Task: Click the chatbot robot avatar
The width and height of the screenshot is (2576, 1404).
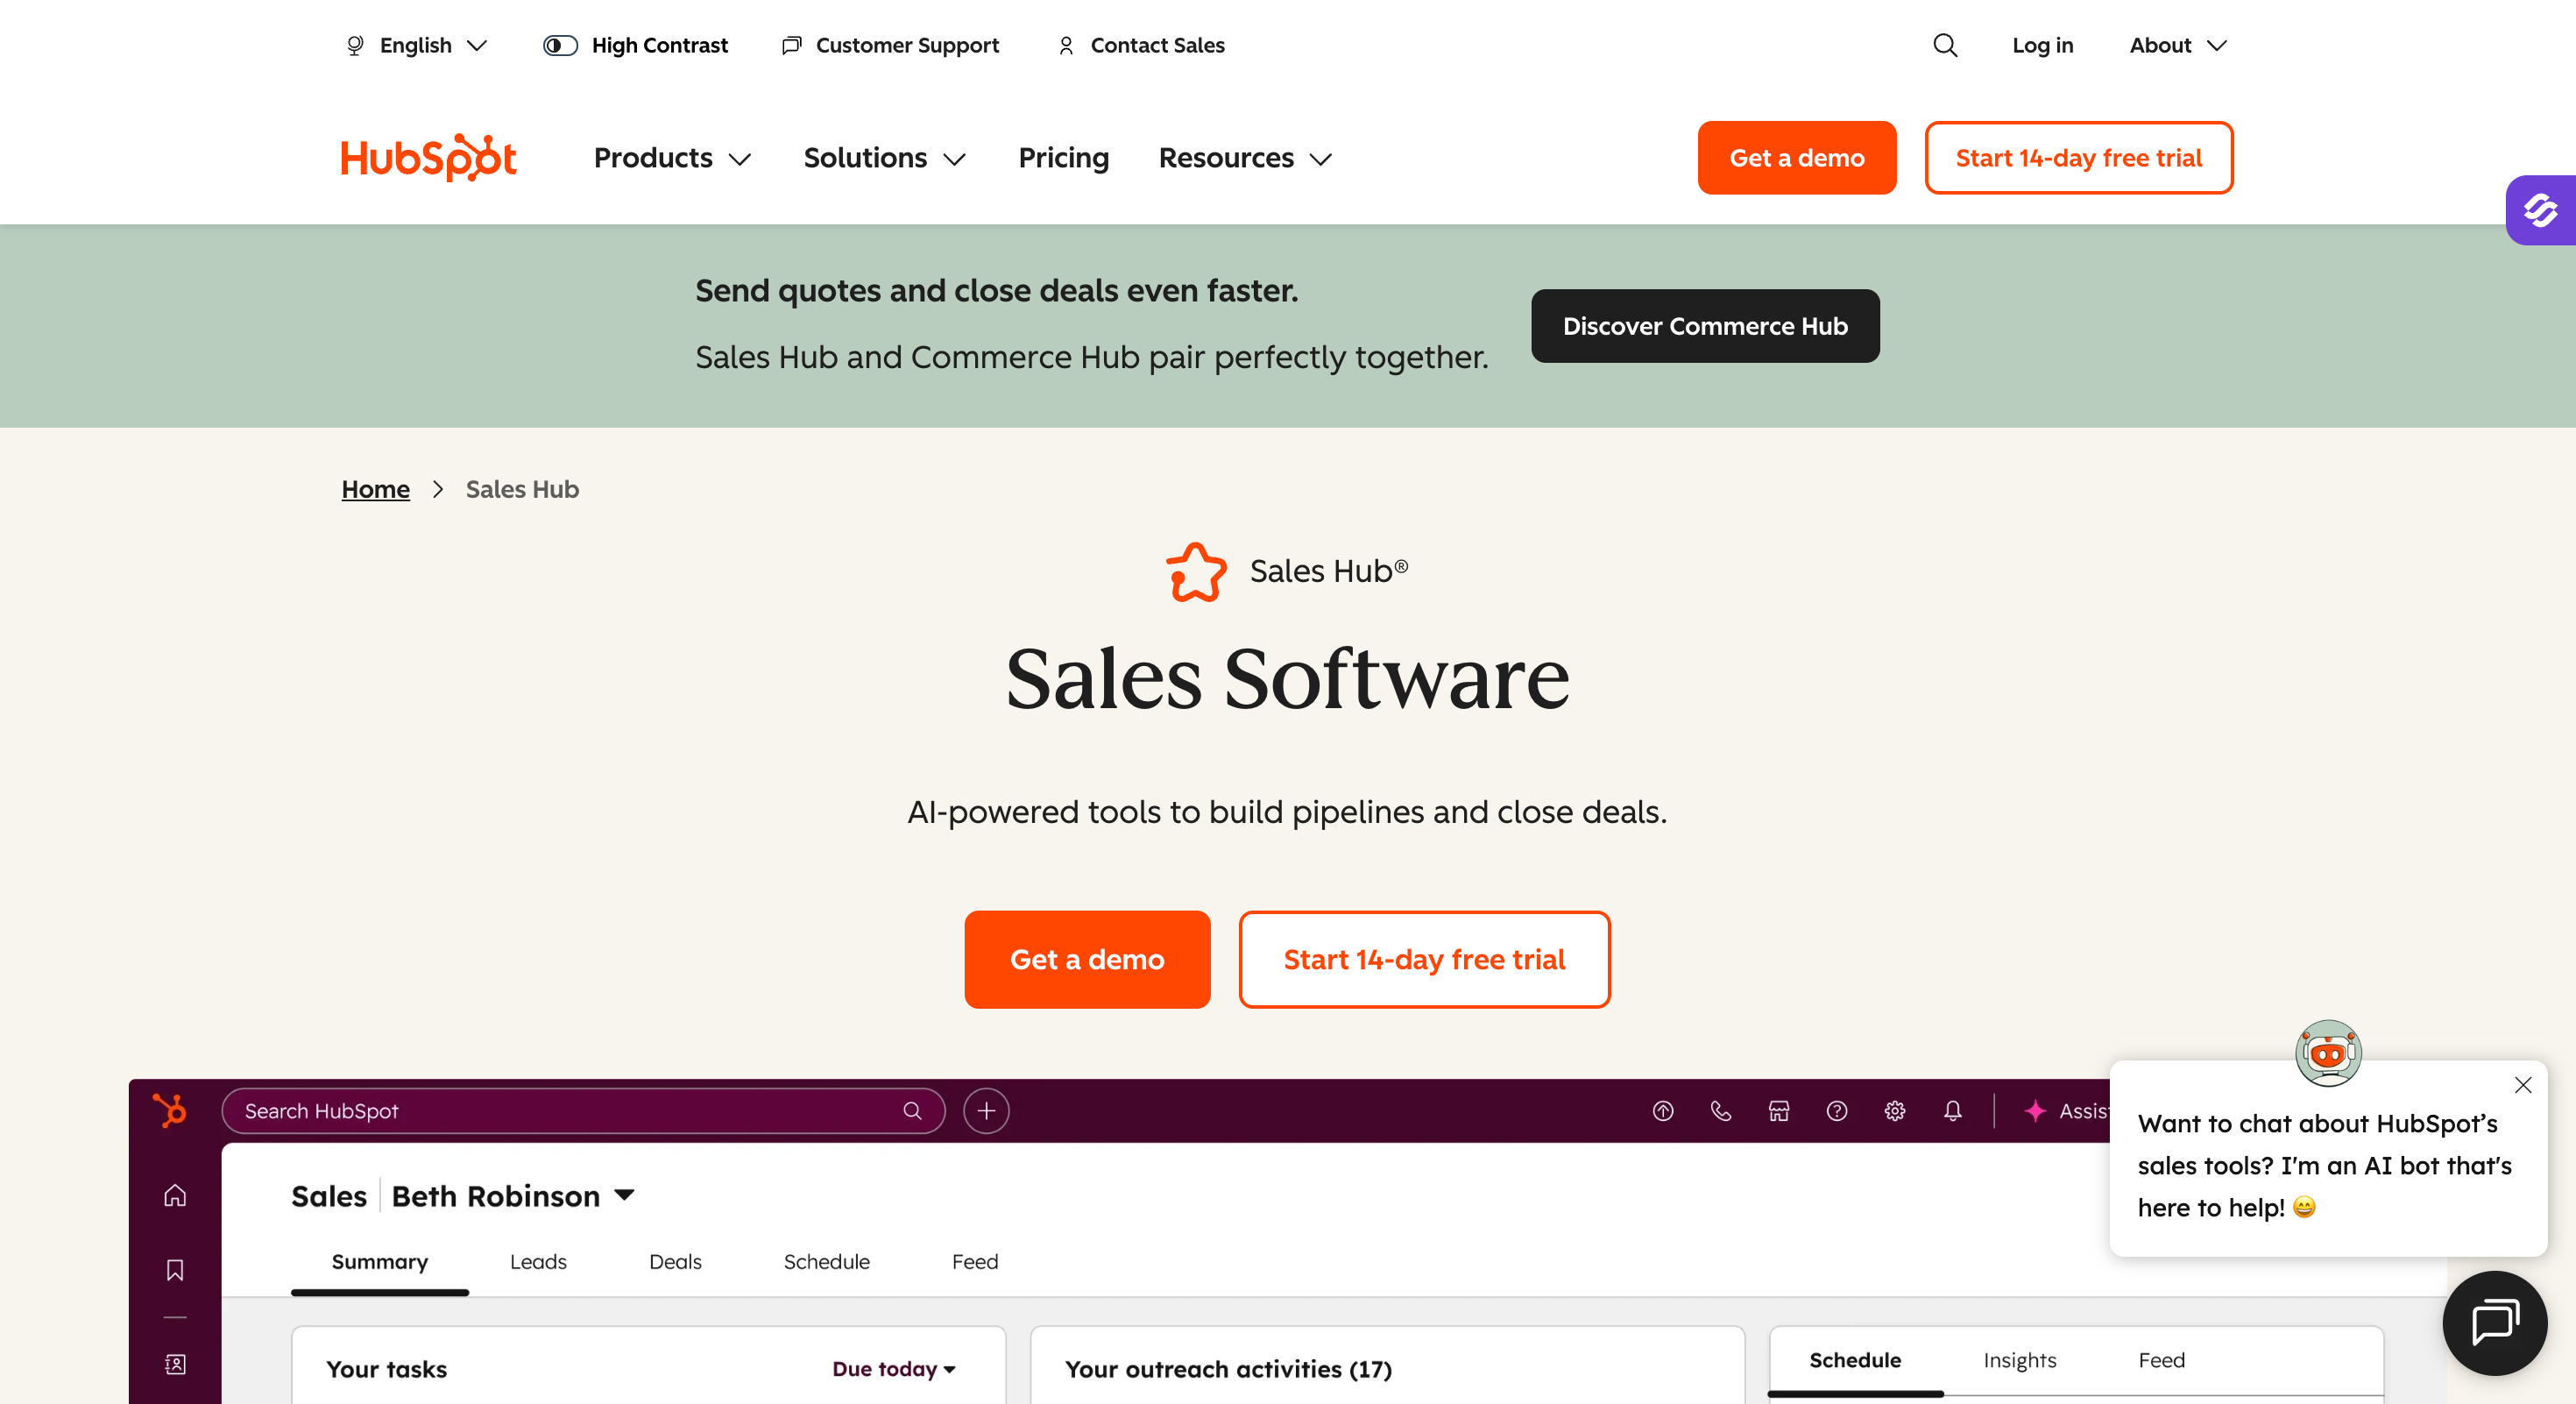Action: click(2328, 1052)
